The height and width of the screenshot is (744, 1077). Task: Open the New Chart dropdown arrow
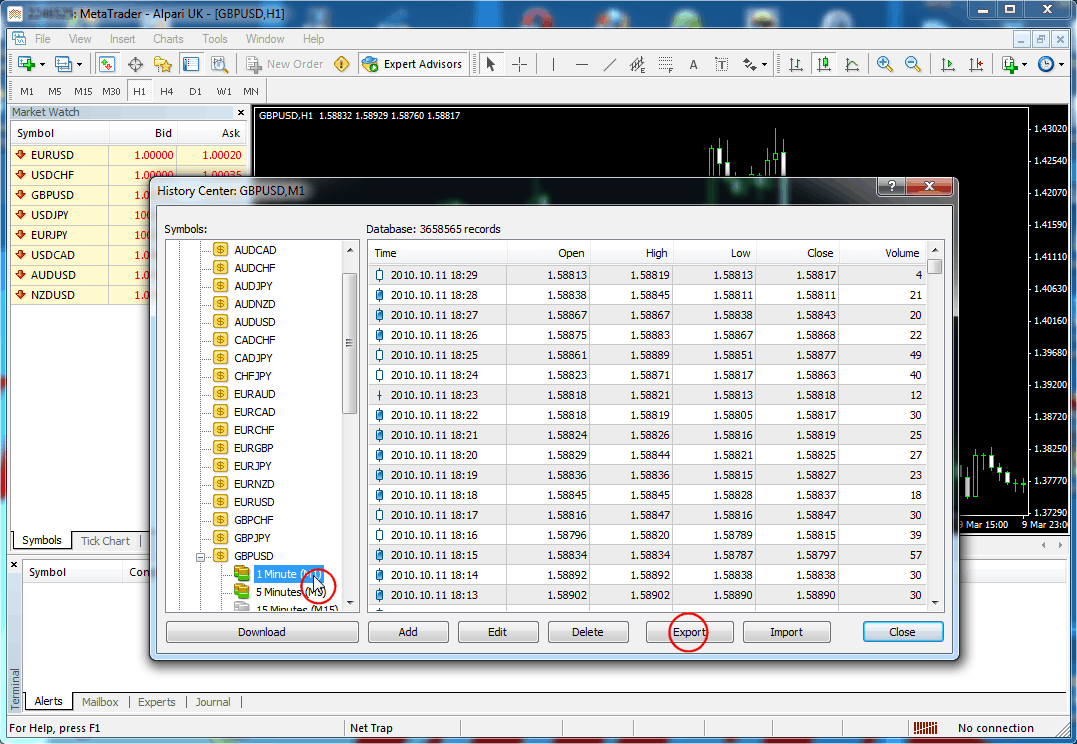43,65
